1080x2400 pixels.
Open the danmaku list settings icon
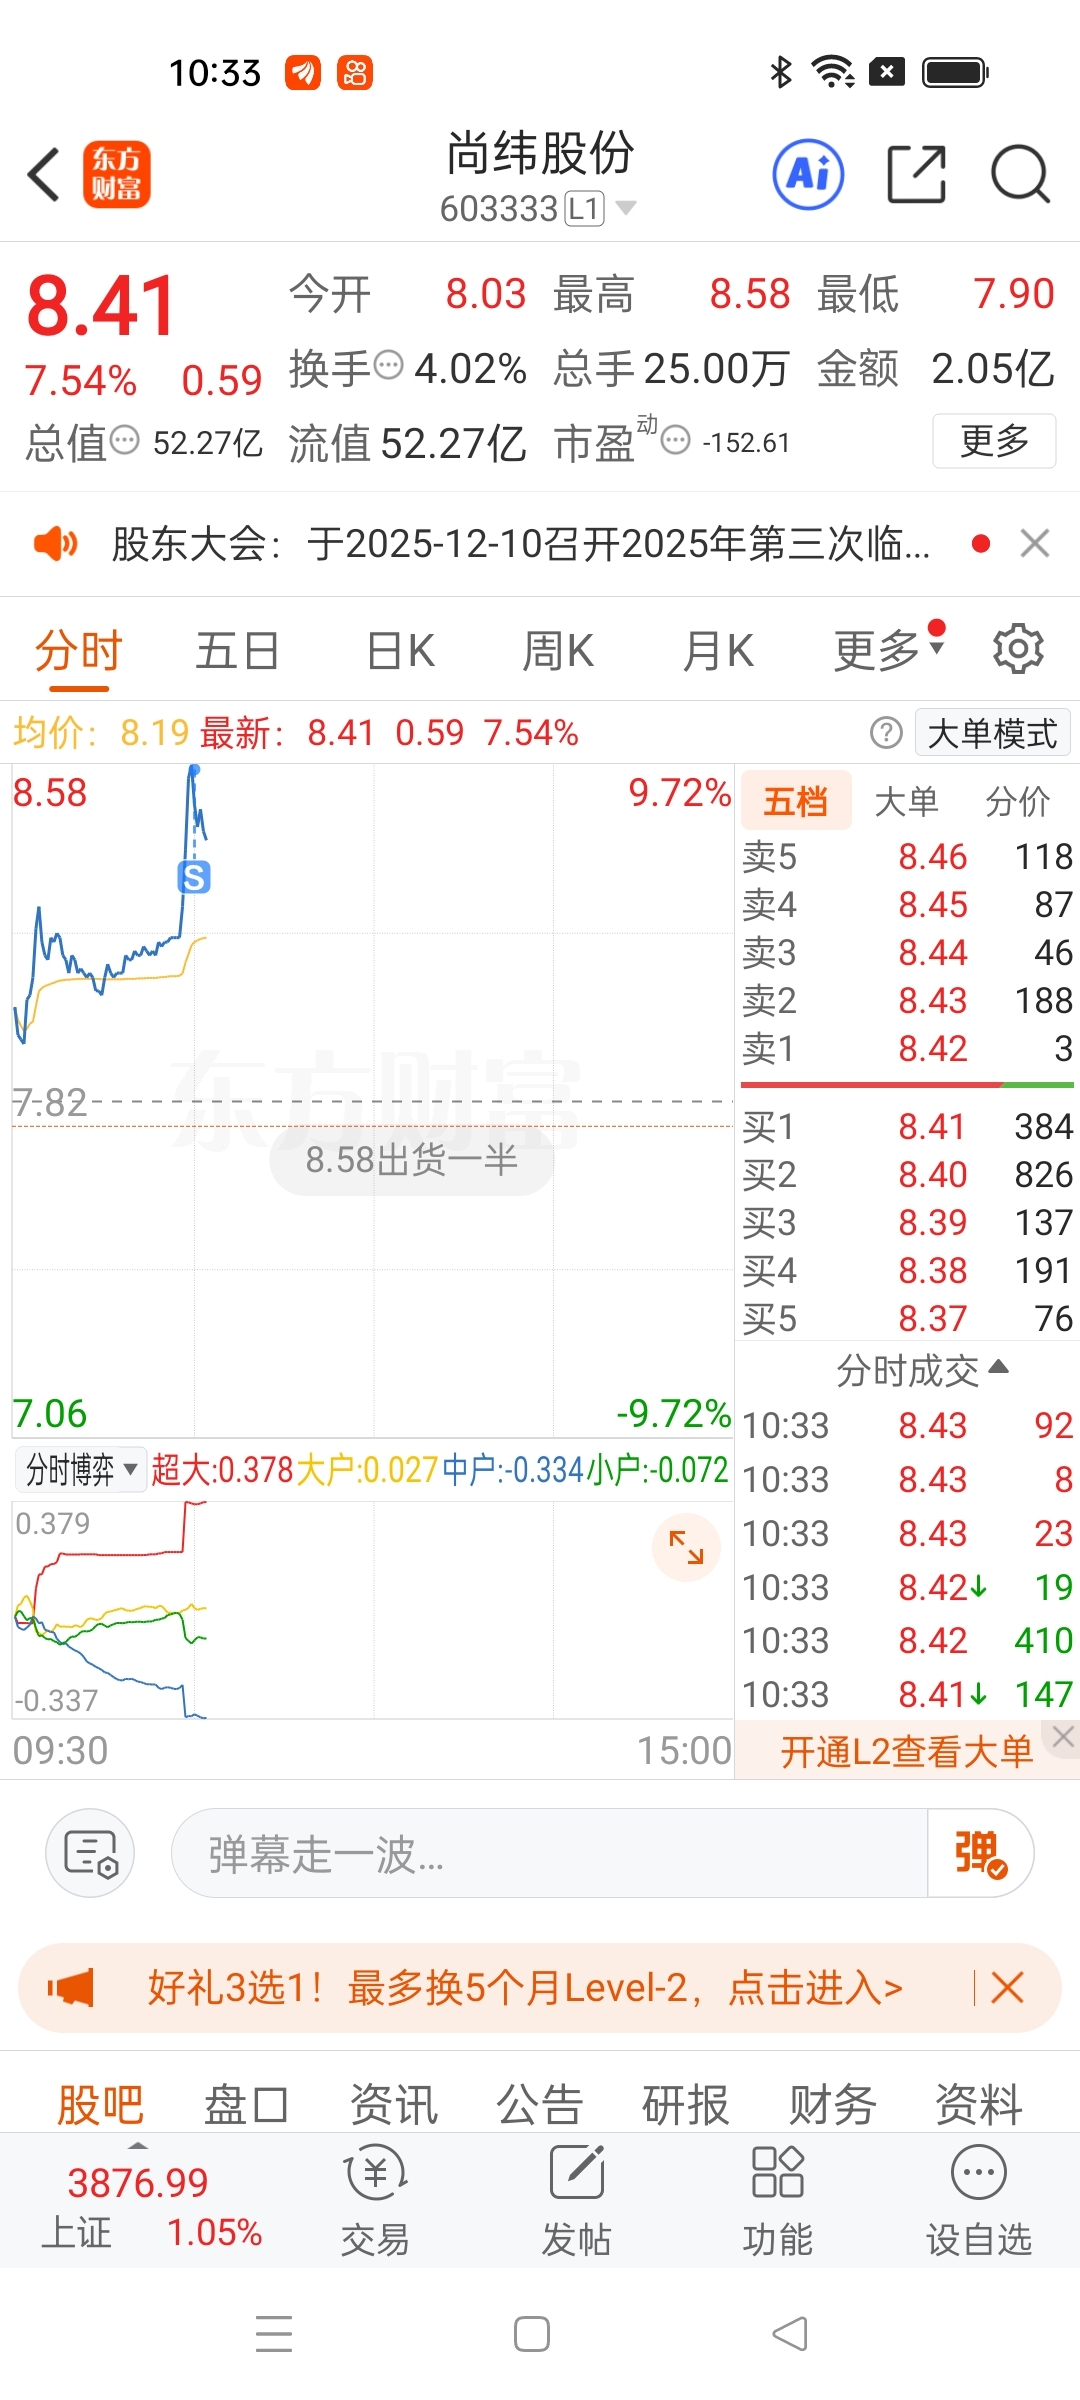pyautogui.click(x=90, y=1853)
